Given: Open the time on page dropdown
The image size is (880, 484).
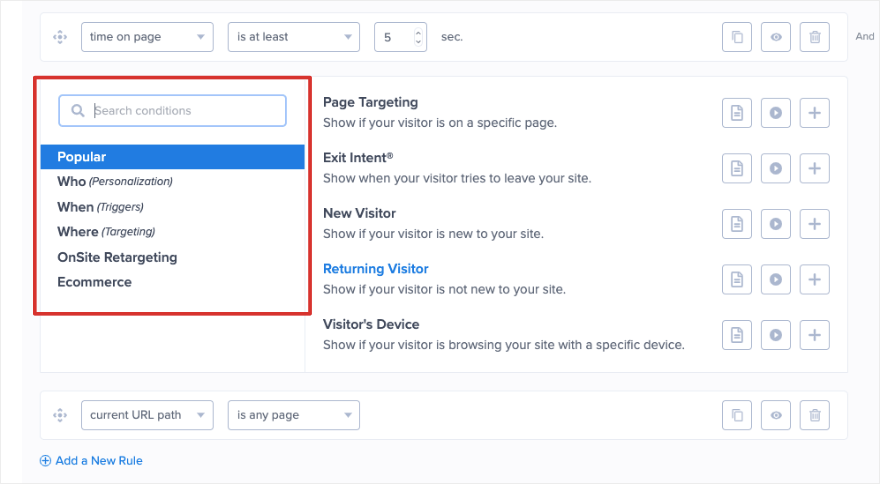Looking at the screenshot, I should (x=147, y=37).
